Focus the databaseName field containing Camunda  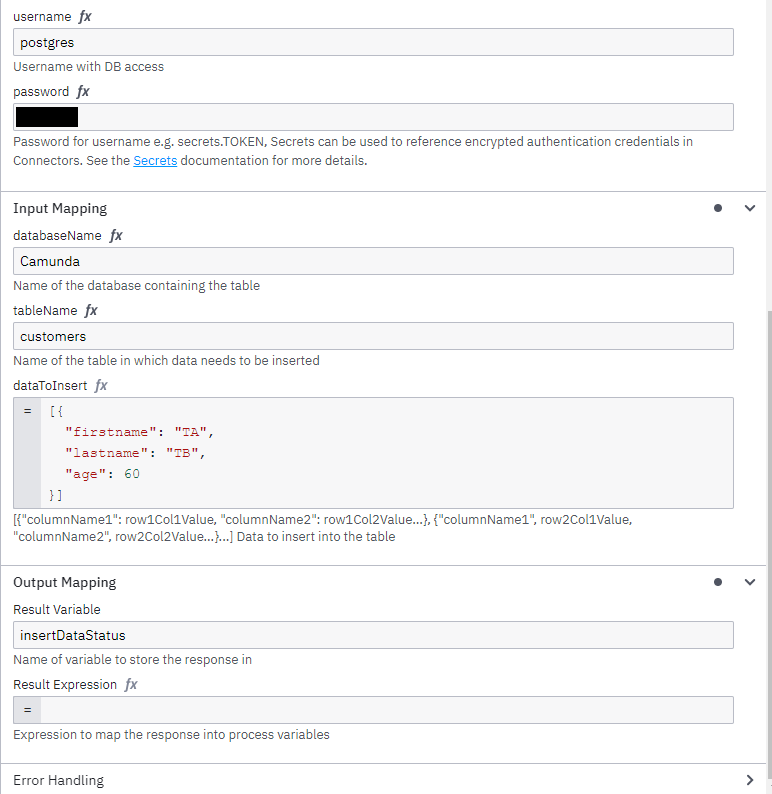[x=373, y=261]
